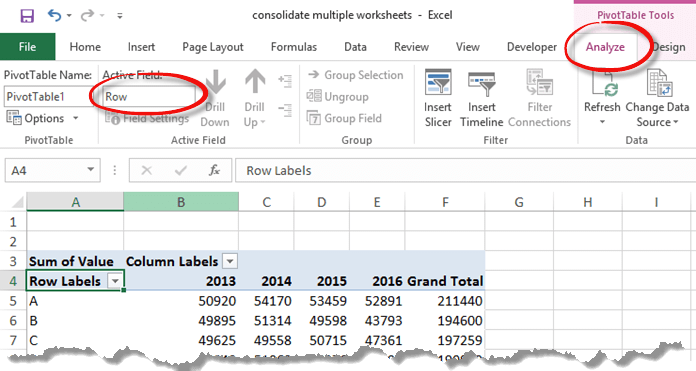Click the Drill Down arrow icon
The image size is (696, 371).
(x=215, y=83)
